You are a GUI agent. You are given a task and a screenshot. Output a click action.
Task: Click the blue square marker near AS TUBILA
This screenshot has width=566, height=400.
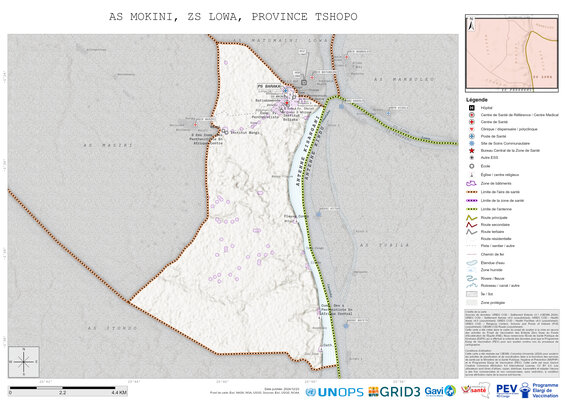319,214
